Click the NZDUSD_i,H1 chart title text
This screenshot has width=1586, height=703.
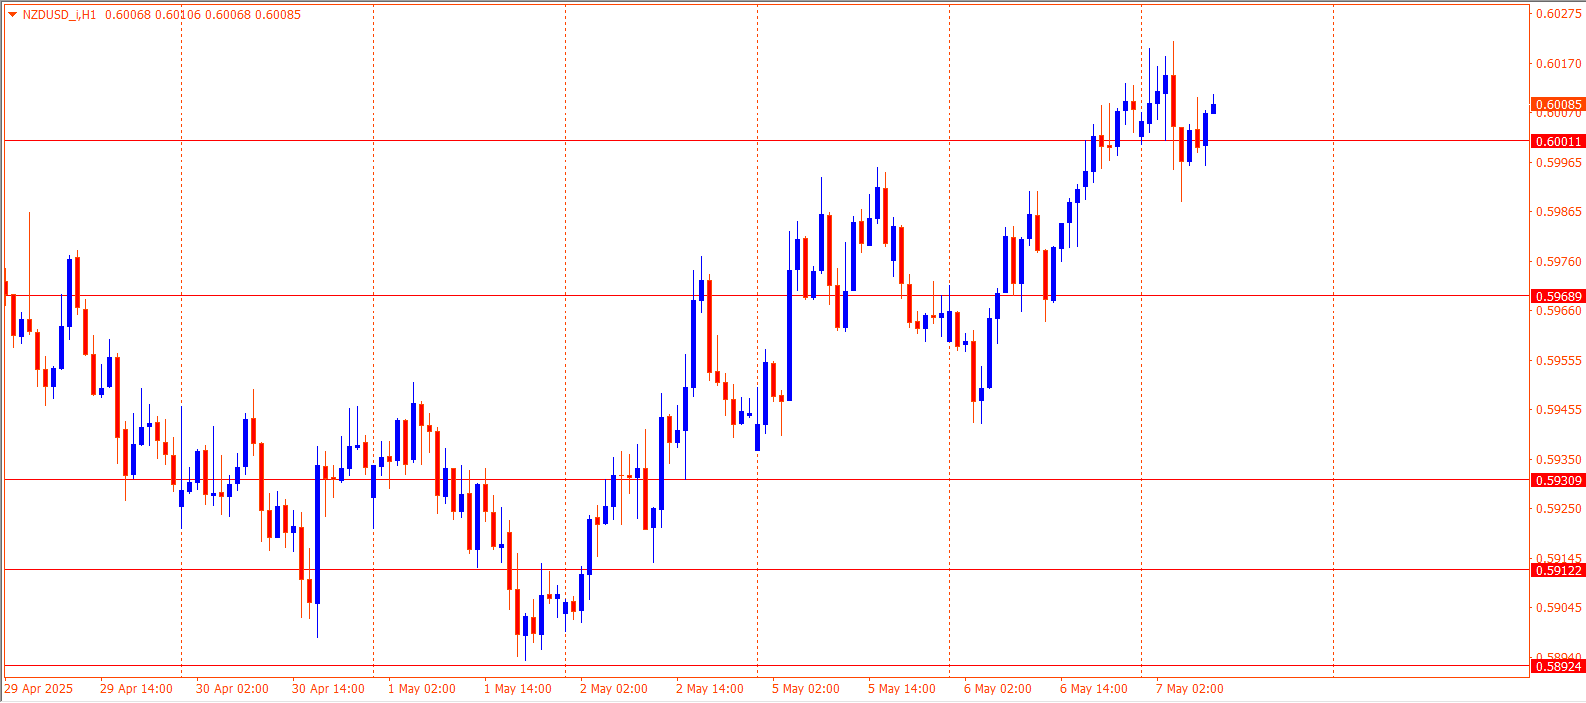pos(60,15)
